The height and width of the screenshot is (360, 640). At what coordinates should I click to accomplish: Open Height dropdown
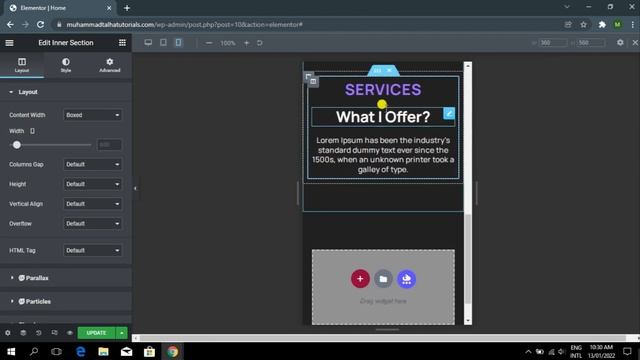pyautogui.click(x=93, y=184)
